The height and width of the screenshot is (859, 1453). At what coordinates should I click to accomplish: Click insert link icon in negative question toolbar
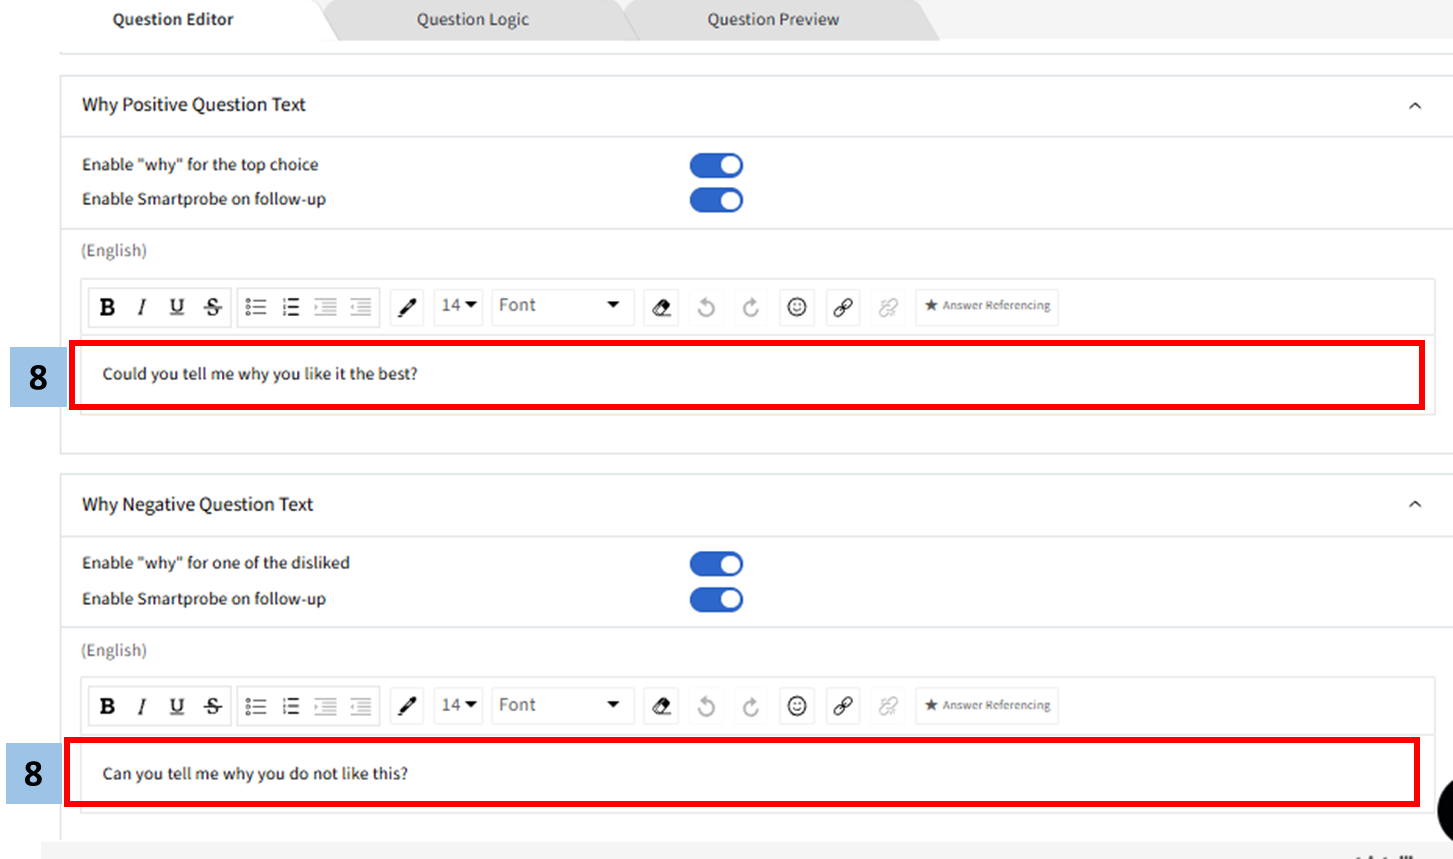coord(843,706)
